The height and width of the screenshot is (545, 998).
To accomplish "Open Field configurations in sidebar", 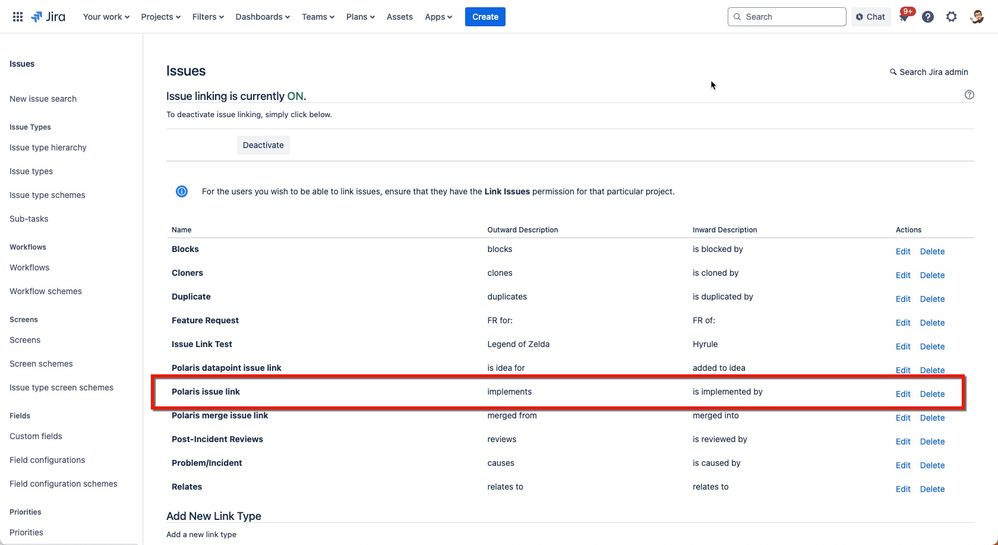I will [47, 460].
